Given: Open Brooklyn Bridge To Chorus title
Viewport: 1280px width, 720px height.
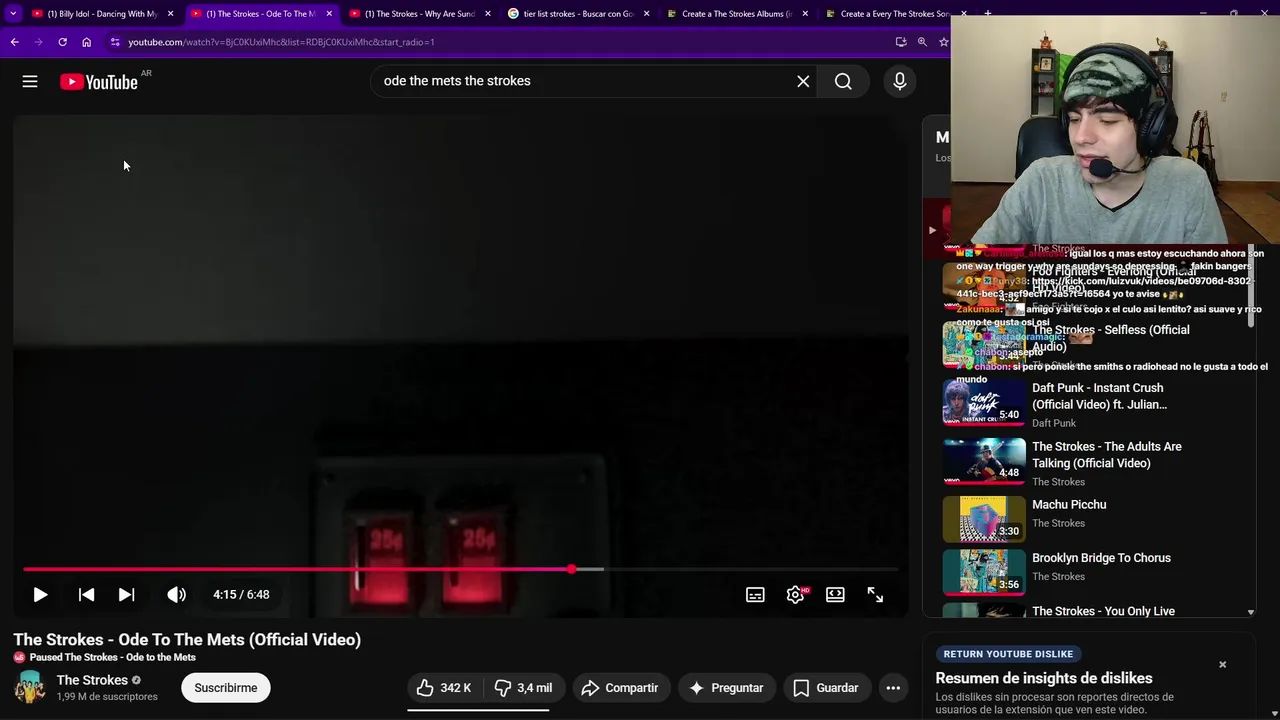Looking at the screenshot, I should [x=1101, y=558].
